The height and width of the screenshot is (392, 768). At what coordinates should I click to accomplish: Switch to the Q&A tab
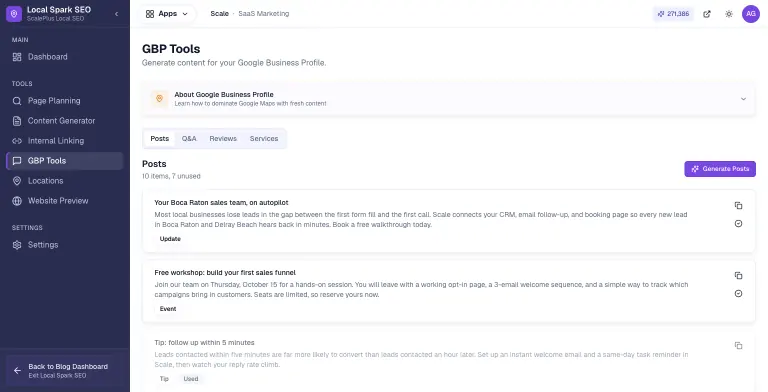pos(189,139)
